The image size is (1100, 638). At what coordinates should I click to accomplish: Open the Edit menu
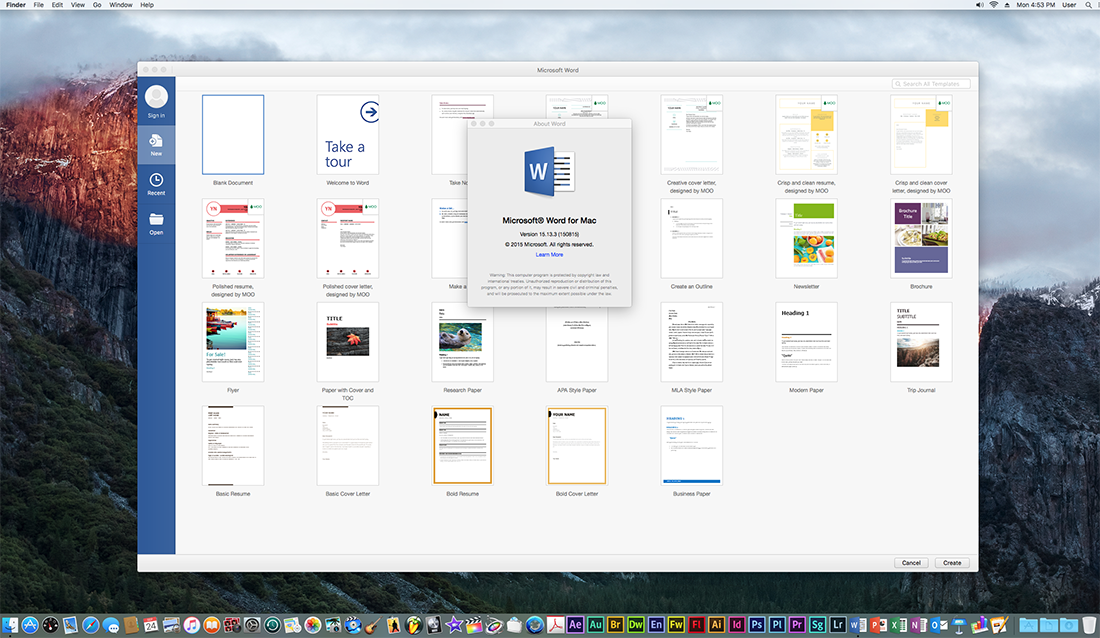pyautogui.click(x=58, y=5)
